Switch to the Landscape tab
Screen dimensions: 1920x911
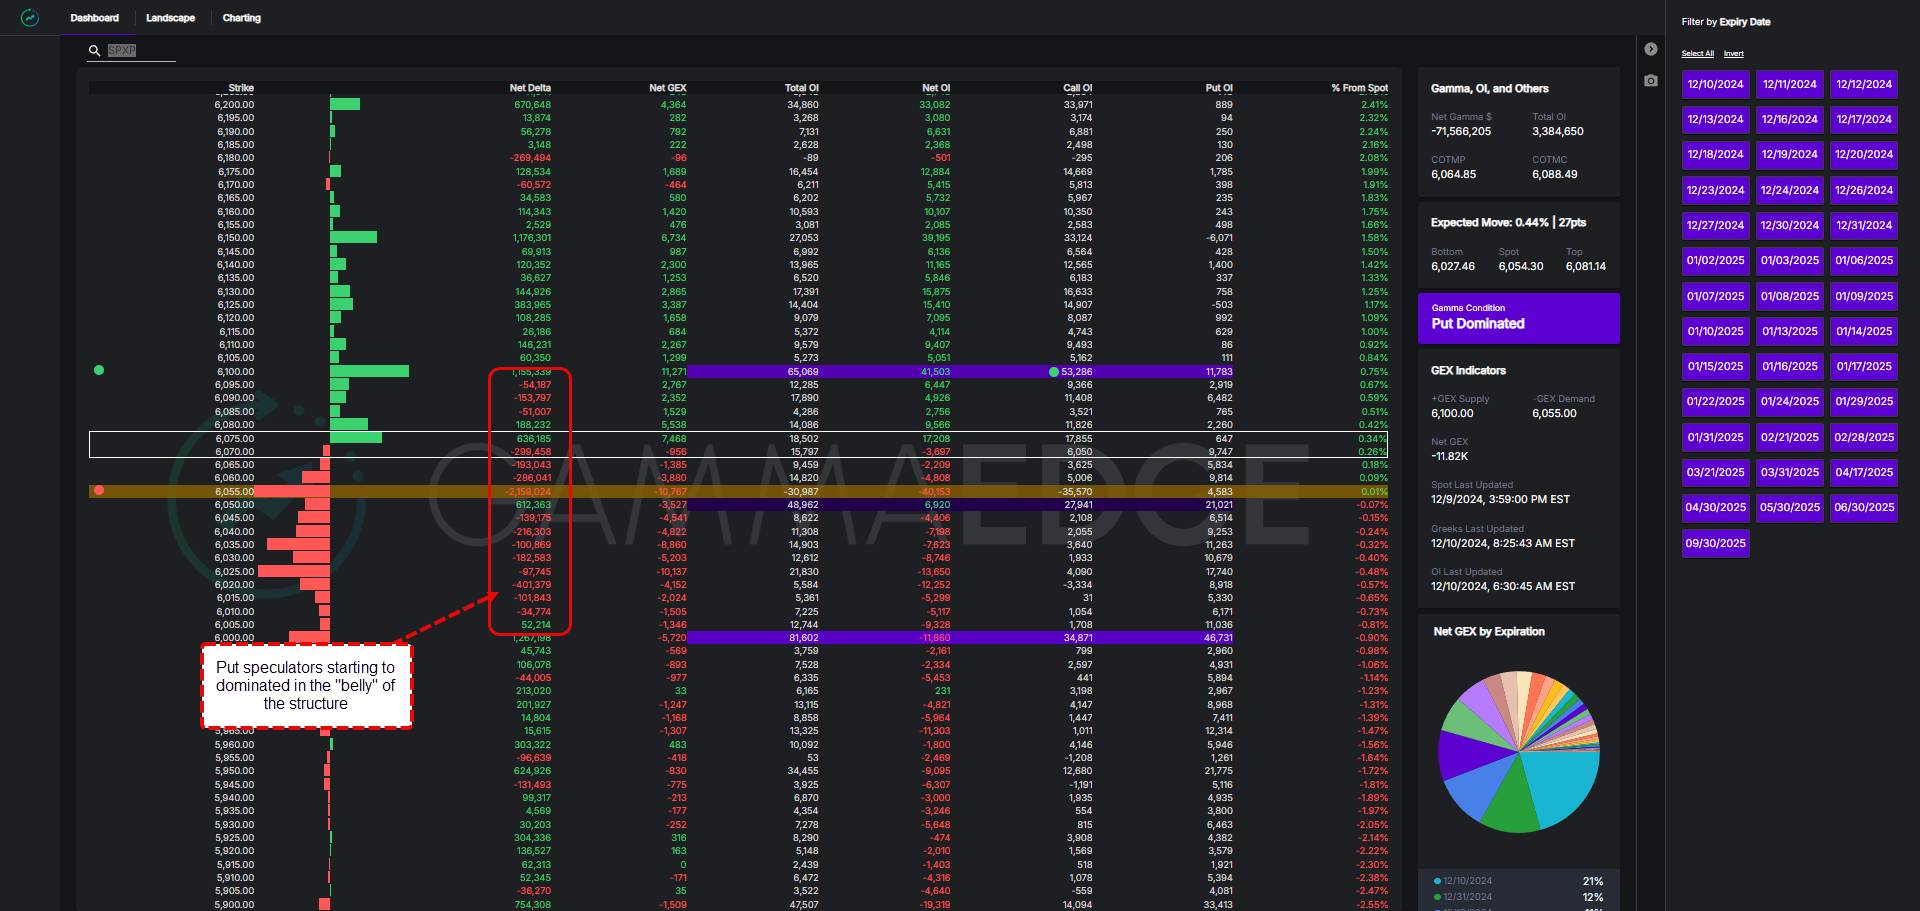point(170,18)
